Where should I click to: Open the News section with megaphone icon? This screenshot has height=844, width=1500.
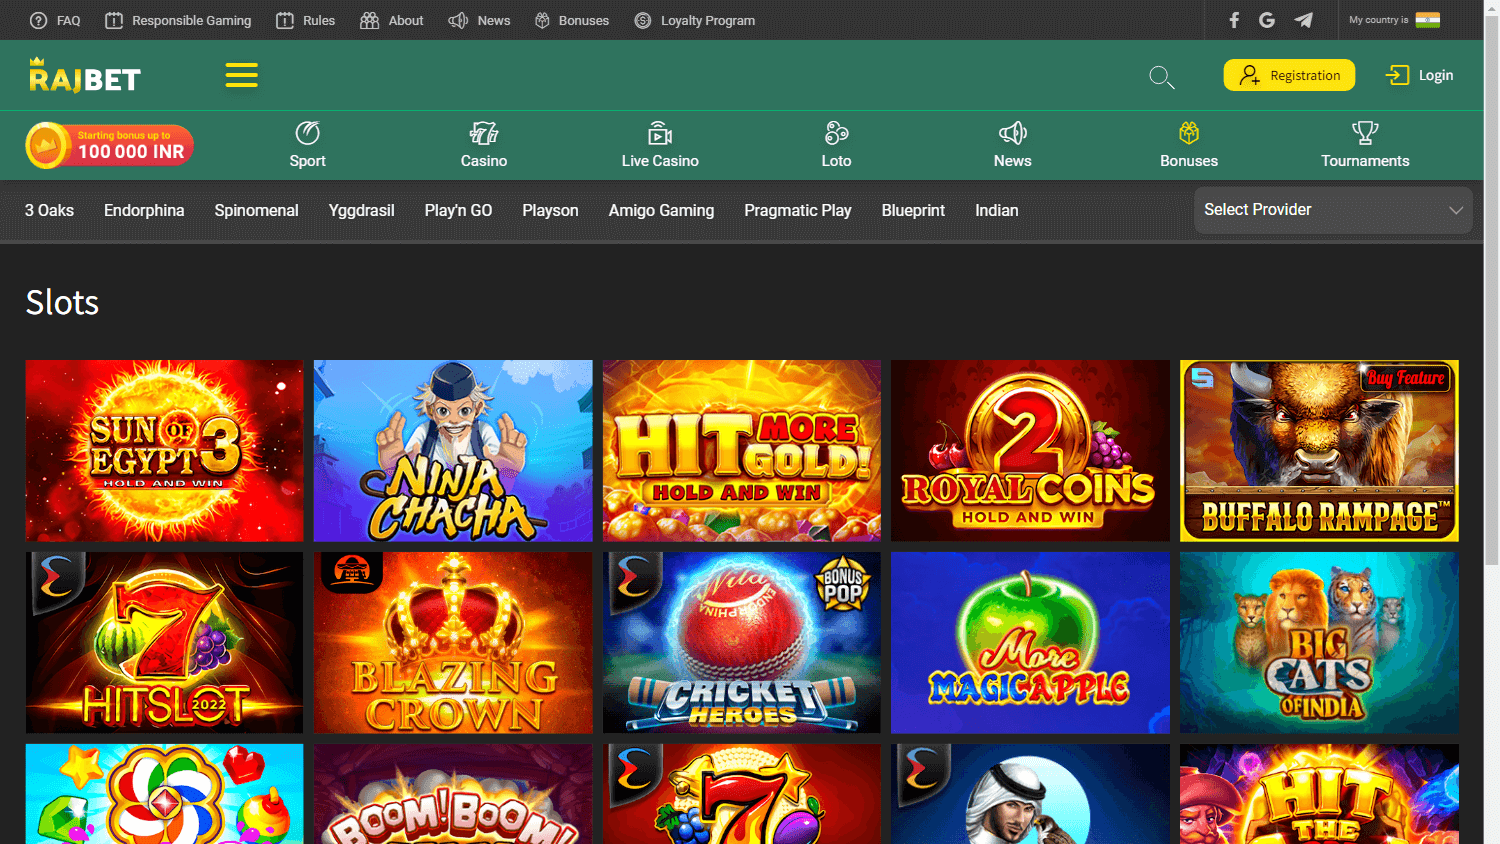(1012, 145)
